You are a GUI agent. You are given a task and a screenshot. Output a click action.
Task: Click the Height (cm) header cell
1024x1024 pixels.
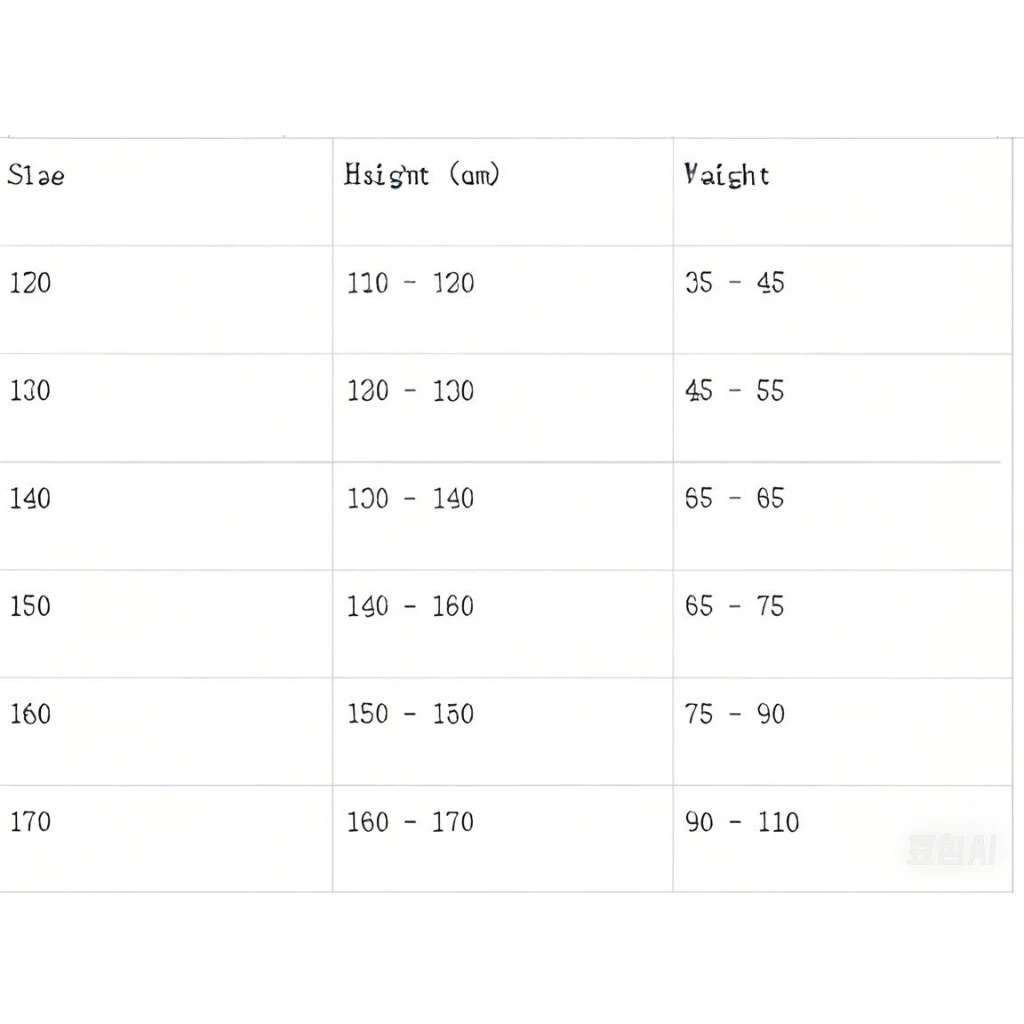pyautogui.click(x=503, y=192)
